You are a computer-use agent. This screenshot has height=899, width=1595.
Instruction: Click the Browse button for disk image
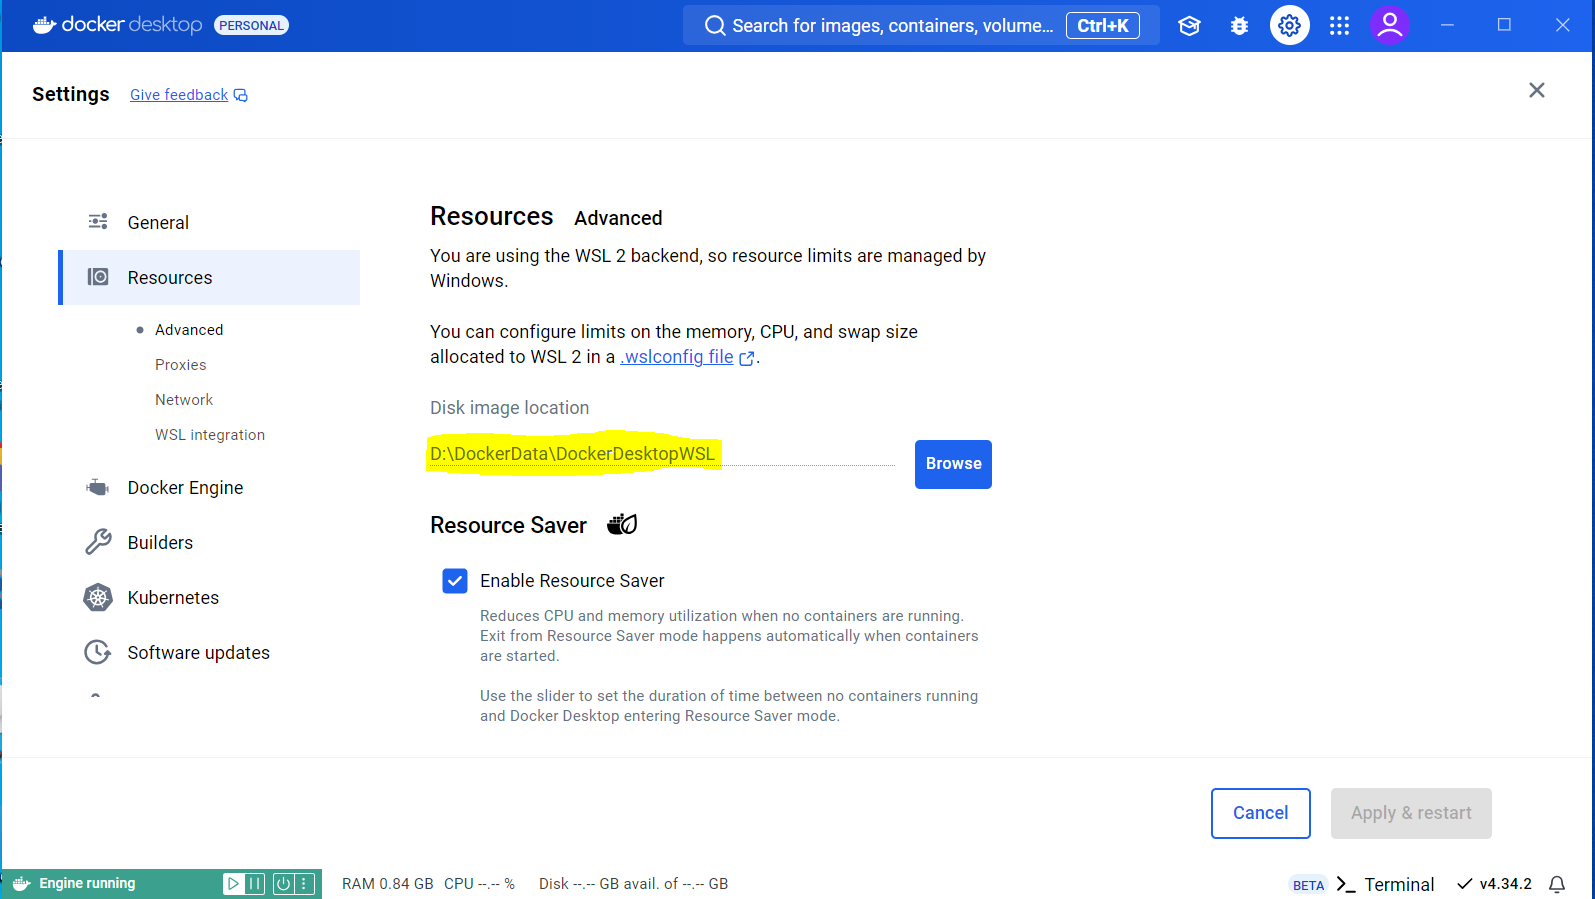[953, 464]
